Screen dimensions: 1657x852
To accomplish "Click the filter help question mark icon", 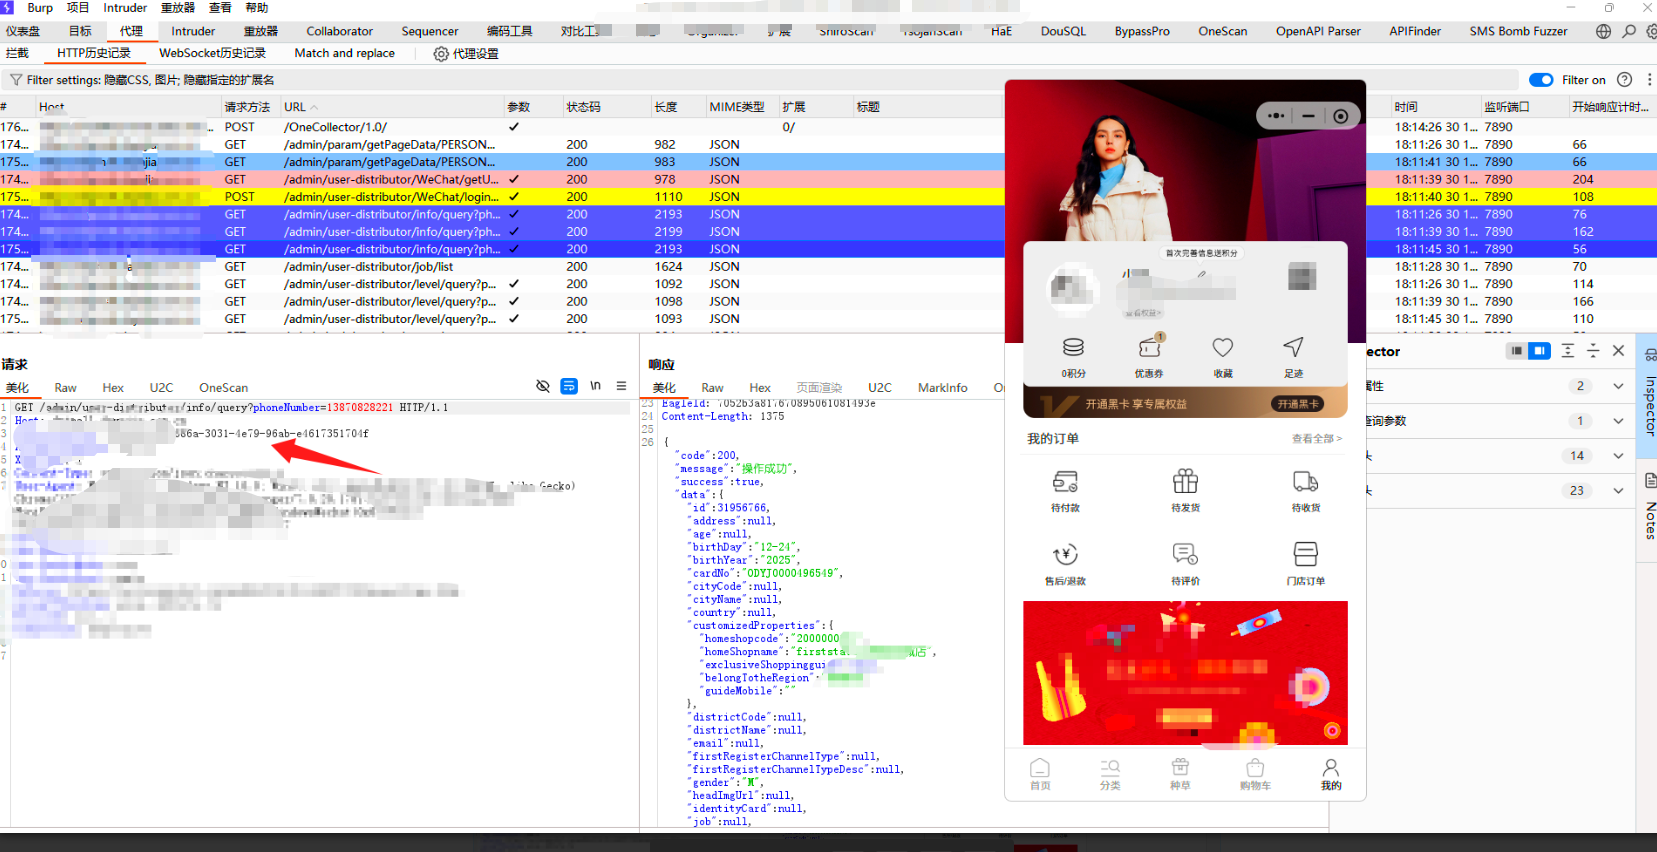I will [1624, 80].
